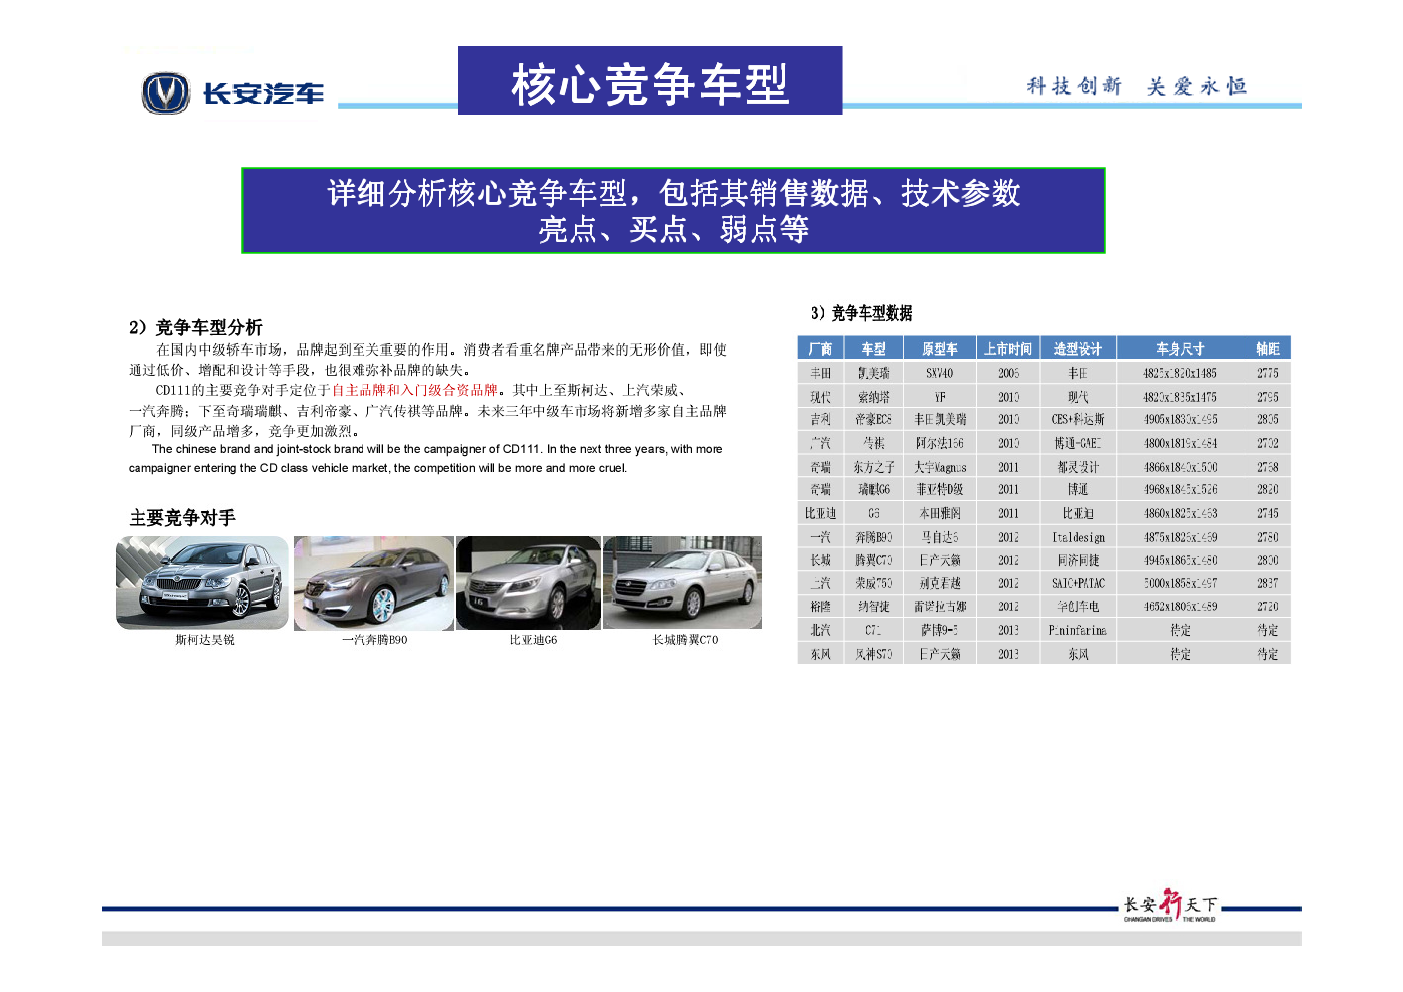
Task: Select the heading 3）竞争车型数据
Action: [861, 313]
